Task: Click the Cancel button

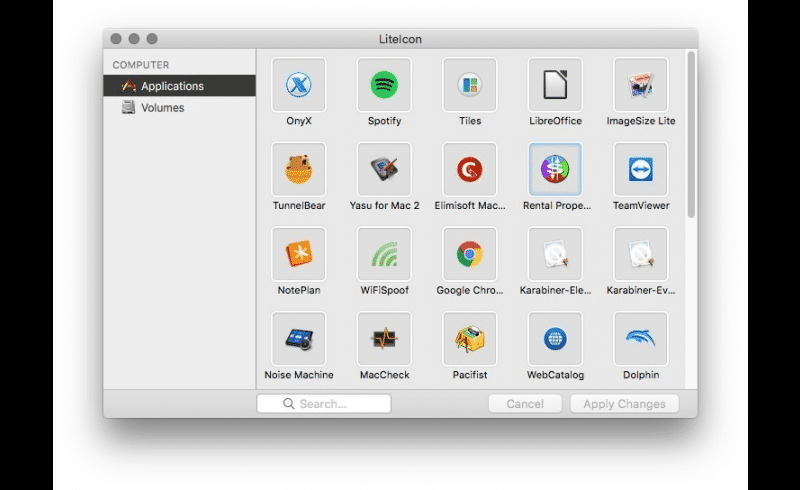Action: click(525, 404)
